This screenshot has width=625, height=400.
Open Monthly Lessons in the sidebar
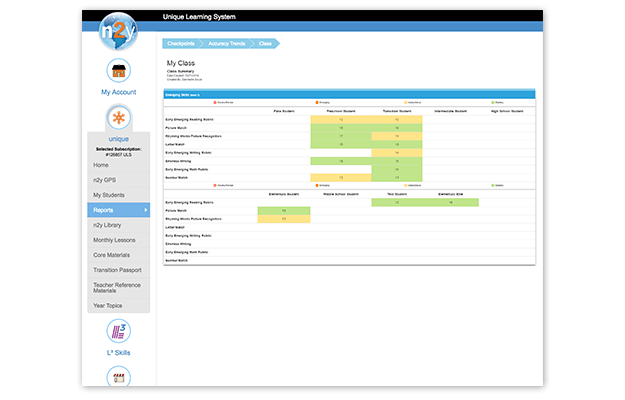(118, 240)
